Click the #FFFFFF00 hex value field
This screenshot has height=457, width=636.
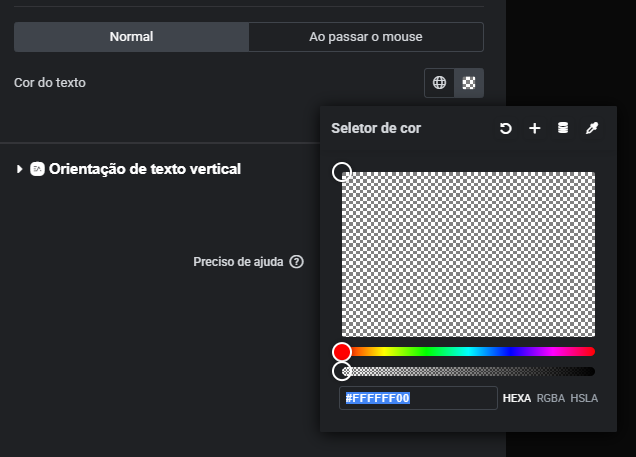click(x=418, y=398)
